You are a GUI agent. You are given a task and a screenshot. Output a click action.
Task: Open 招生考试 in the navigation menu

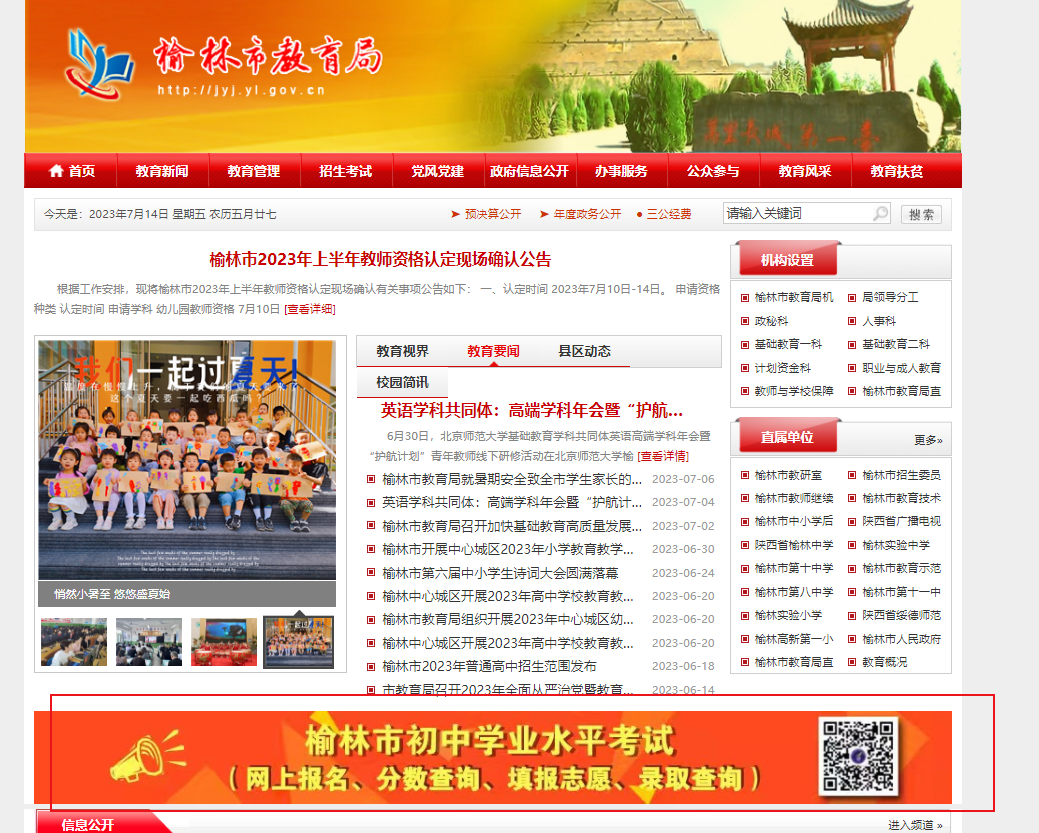click(x=346, y=171)
